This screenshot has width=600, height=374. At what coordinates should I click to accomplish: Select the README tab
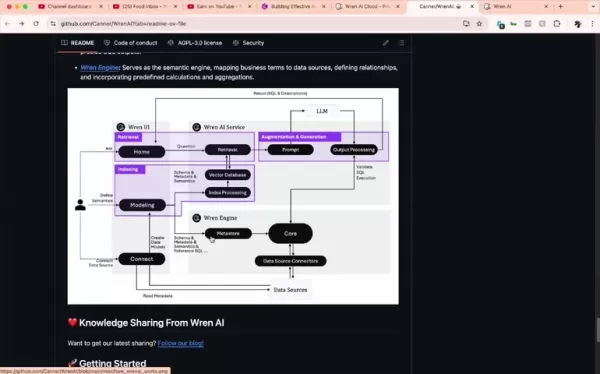click(x=78, y=43)
